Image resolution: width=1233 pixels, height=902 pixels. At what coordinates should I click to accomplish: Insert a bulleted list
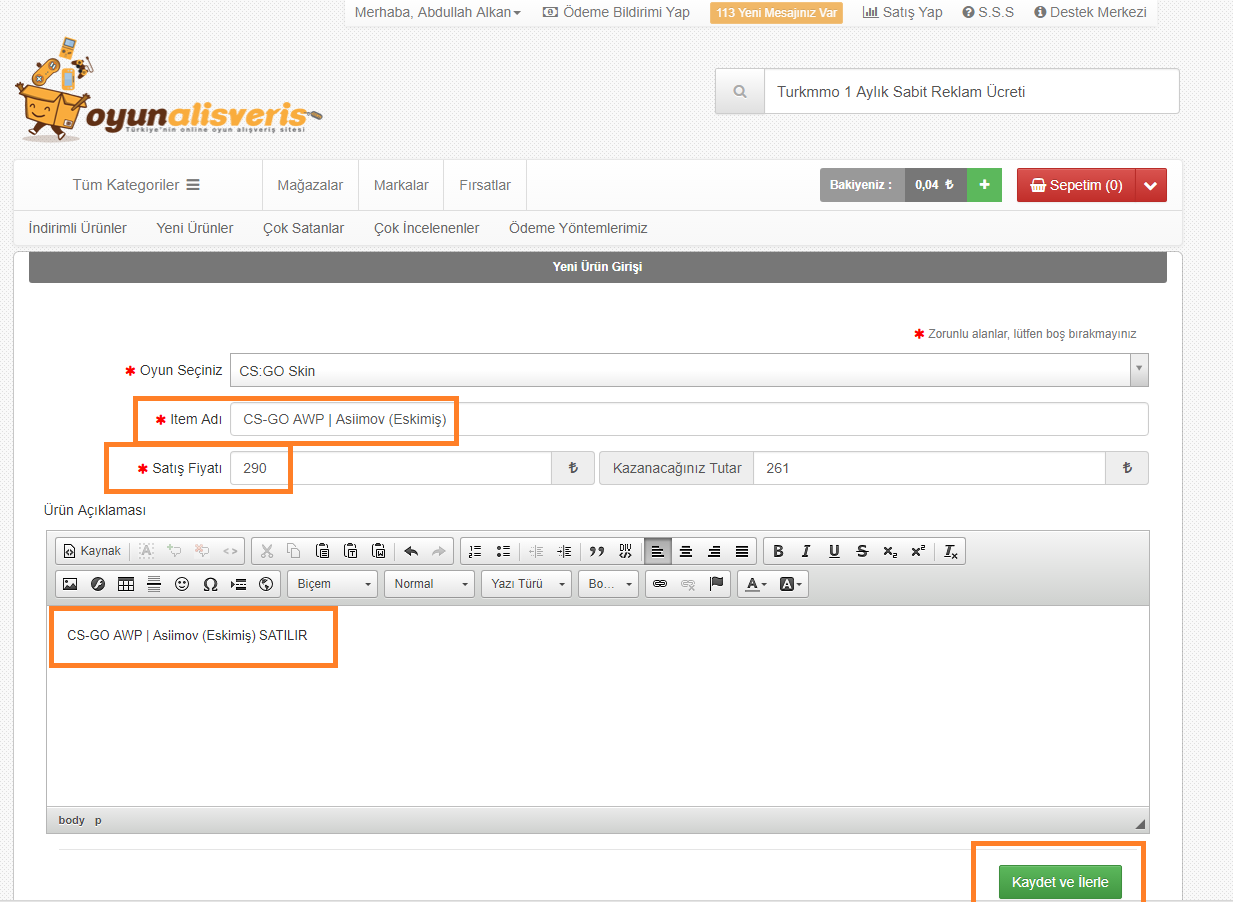click(504, 551)
